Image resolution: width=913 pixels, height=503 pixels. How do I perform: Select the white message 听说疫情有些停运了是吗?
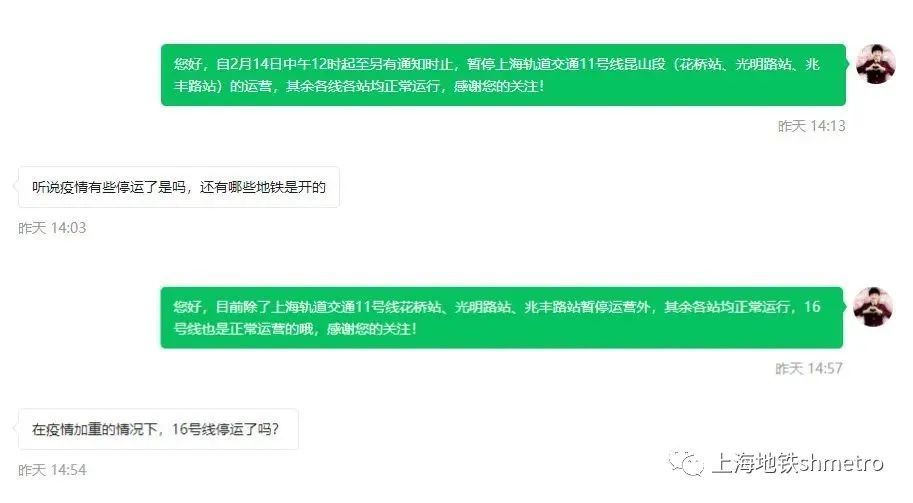coord(179,187)
